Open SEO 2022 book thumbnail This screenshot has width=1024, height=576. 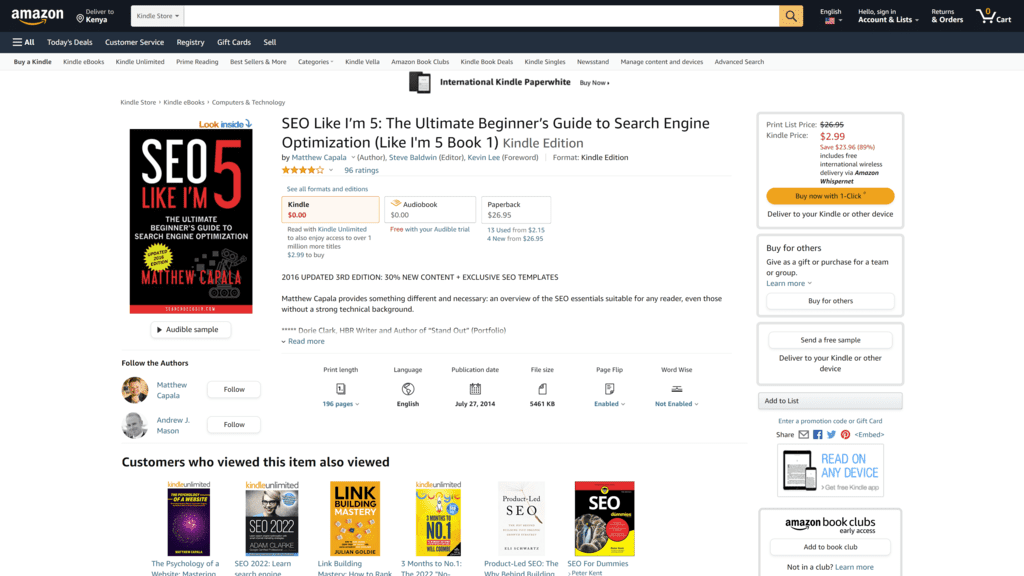coord(272,519)
